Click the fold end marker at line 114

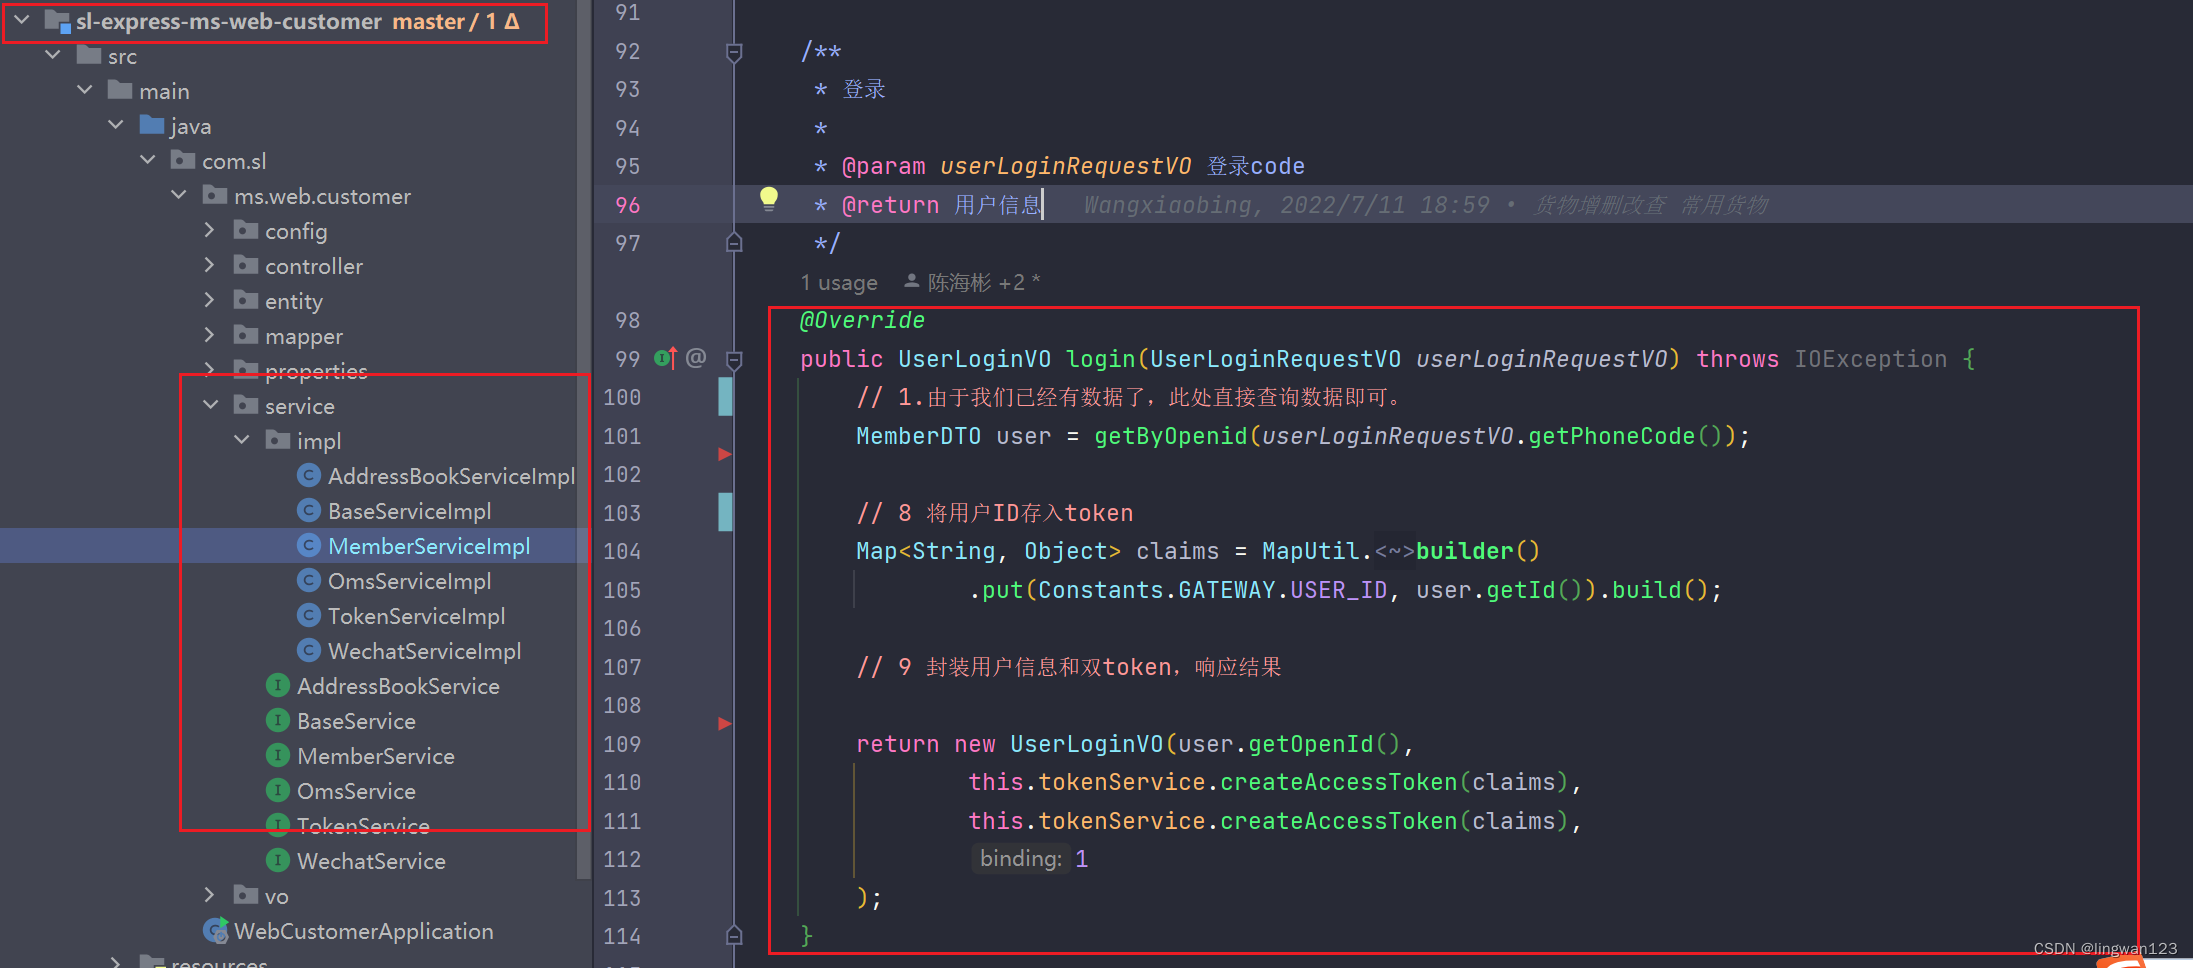click(734, 935)
